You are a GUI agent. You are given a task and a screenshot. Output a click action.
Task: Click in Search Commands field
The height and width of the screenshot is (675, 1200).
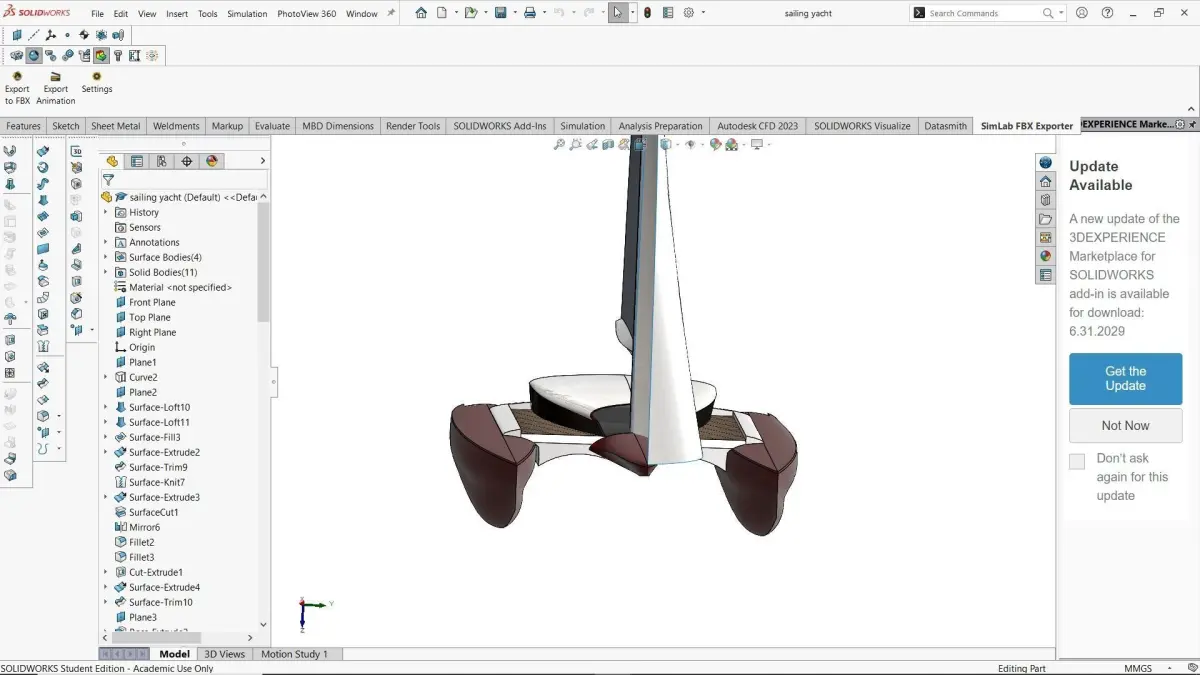(982, 13)
